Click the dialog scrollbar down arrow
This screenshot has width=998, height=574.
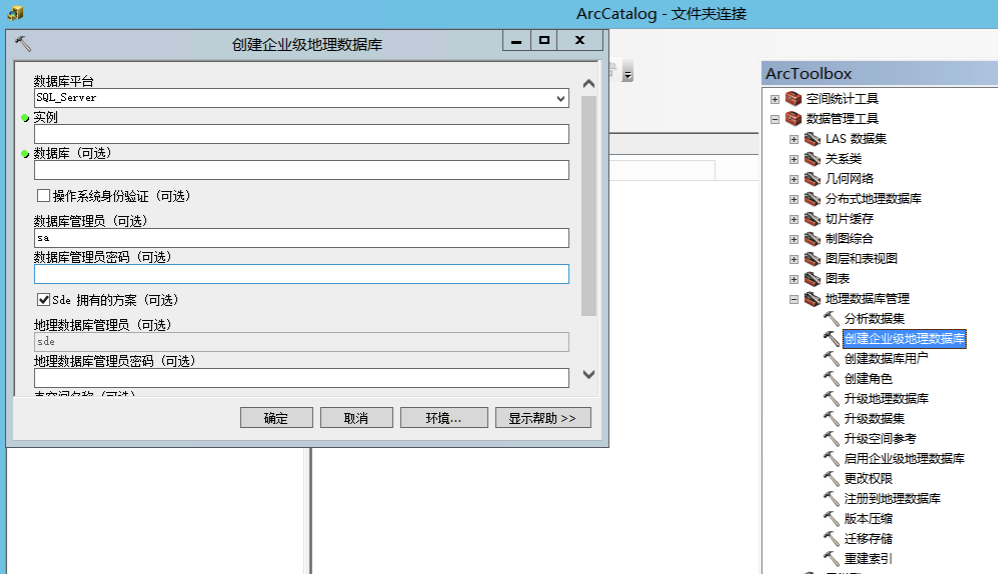[x=589, y=374]
